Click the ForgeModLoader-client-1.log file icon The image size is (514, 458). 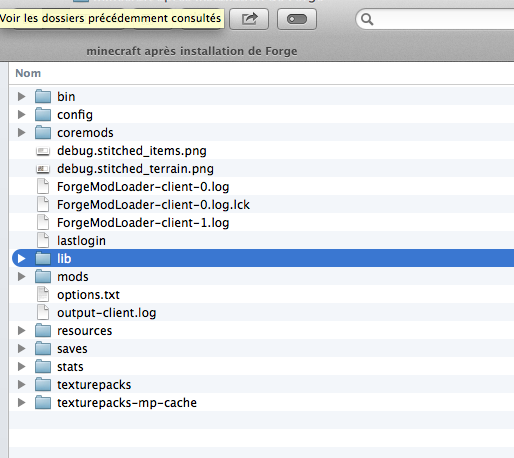43,222
